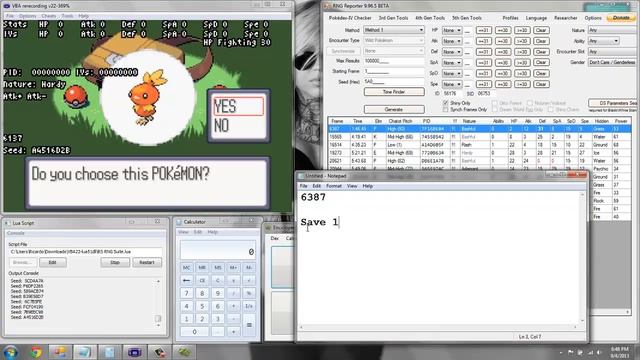Image resolution: width=640 pixels, height=360 pixels.
Task: Open the Pokédex-IV Checker menu
Action: (350, 18)
